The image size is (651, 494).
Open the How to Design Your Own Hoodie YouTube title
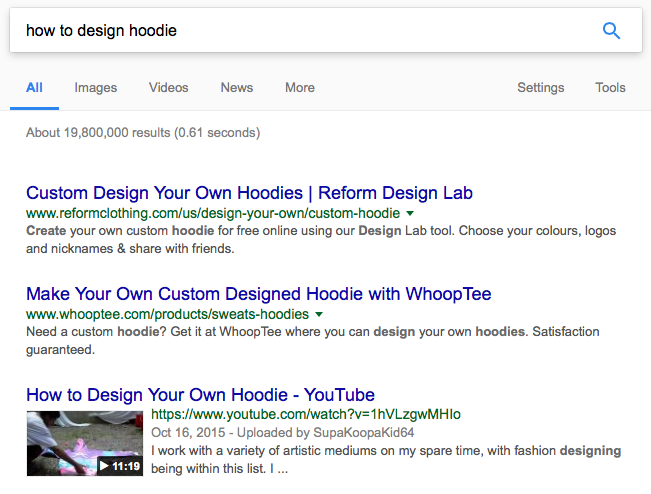point(200,394)
